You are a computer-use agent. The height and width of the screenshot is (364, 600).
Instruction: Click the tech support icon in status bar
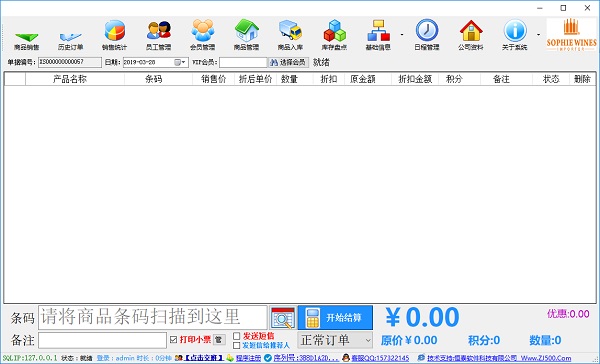[x=421, y=358]
